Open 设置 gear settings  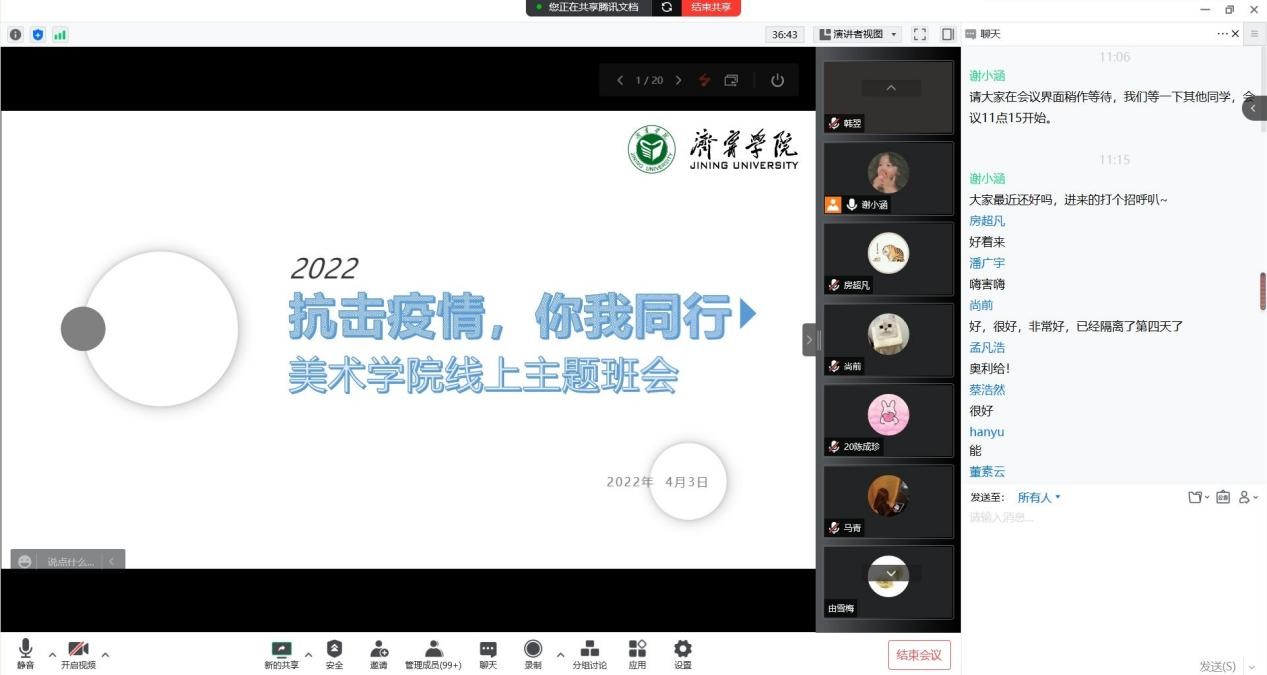click(682, 654)
